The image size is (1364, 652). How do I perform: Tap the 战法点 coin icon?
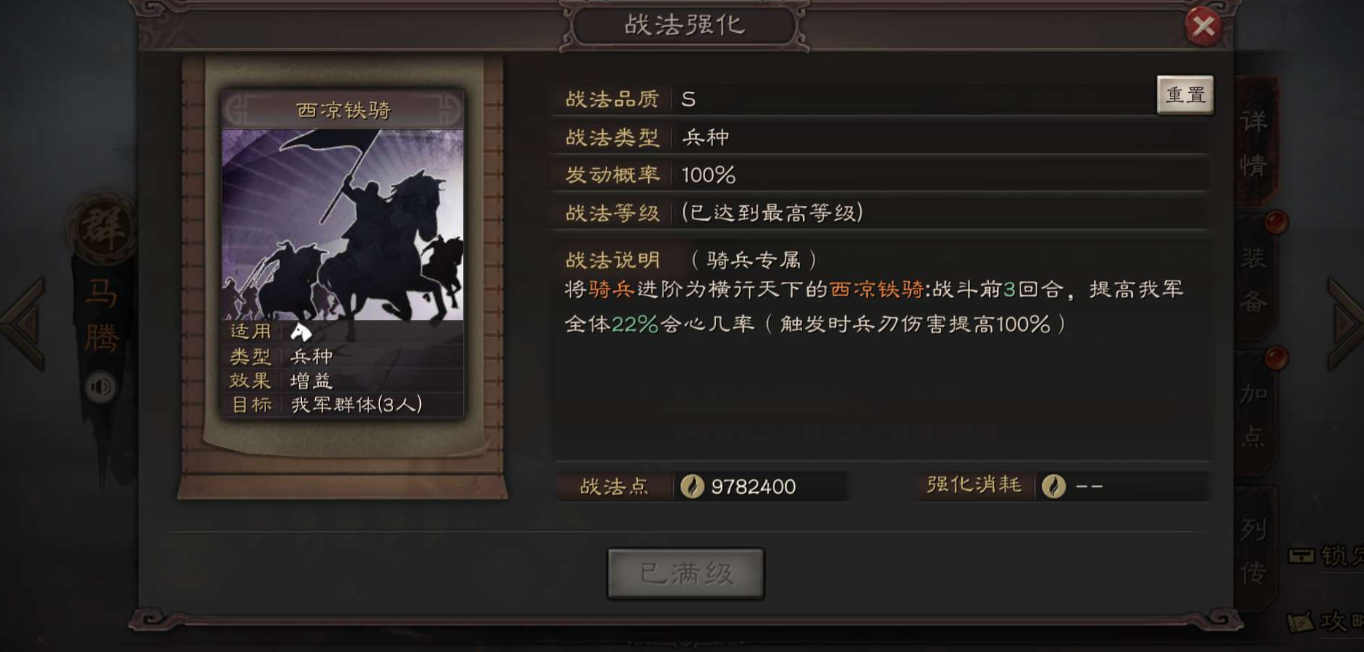(692, 486)
